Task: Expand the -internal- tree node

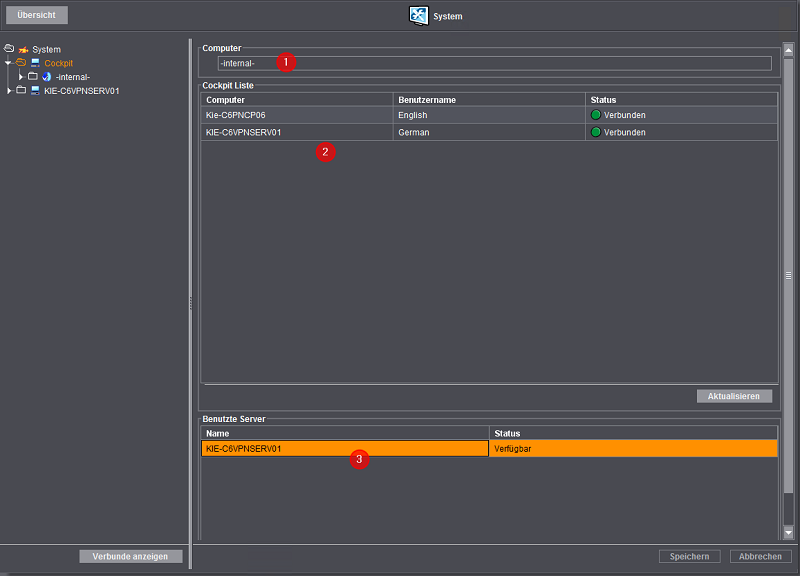Action: click(21, 77)
